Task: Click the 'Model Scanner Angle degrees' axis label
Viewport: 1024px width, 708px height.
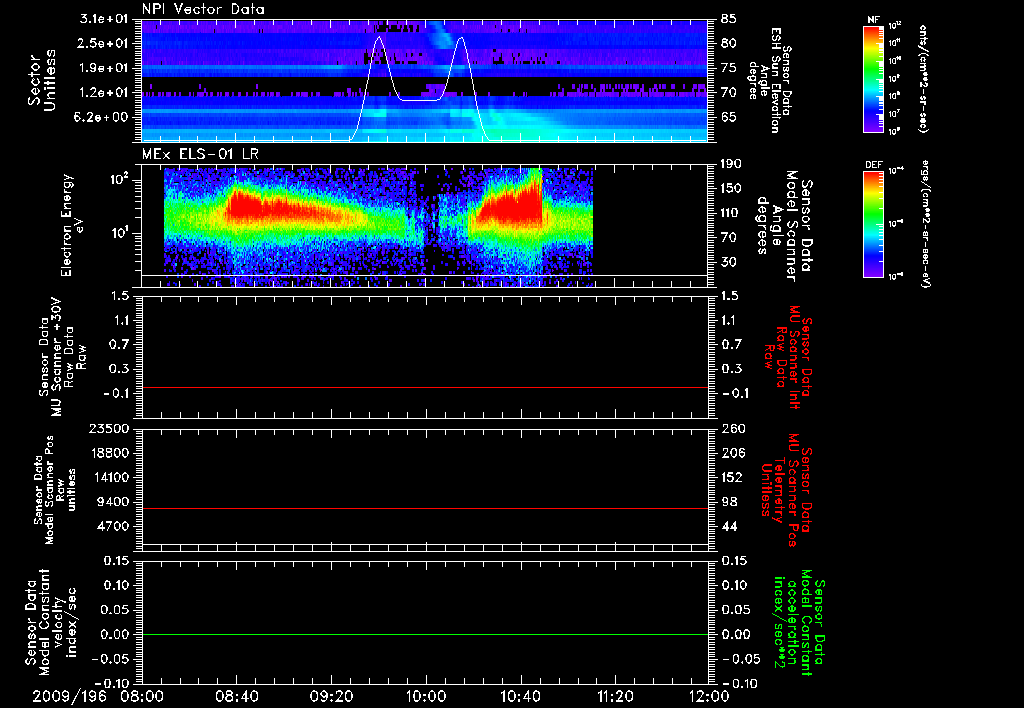Action: pos(784,226)
